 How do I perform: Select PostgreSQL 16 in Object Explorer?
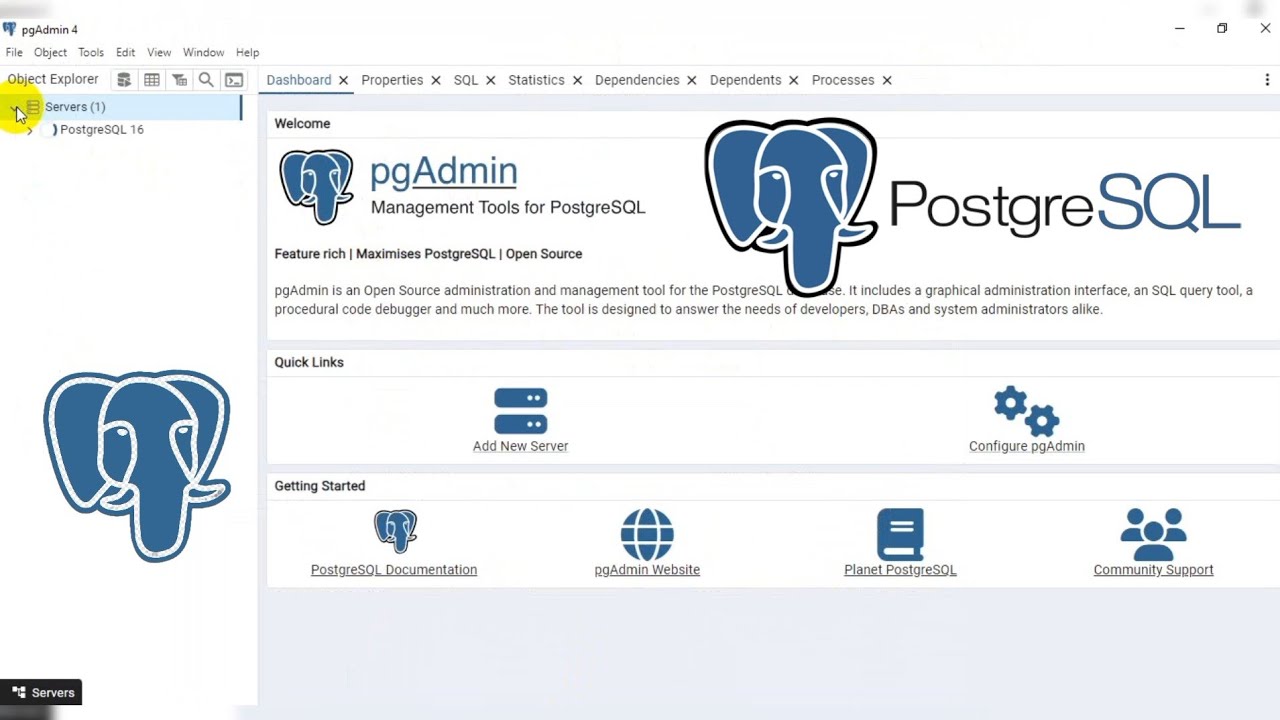(102, 130)
